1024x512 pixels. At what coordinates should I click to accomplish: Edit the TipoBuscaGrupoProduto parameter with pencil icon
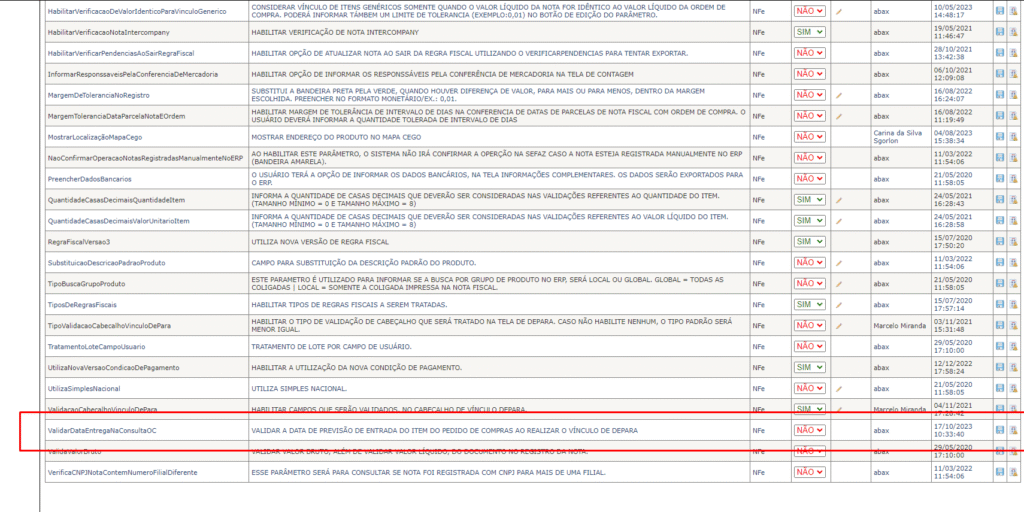840,283
